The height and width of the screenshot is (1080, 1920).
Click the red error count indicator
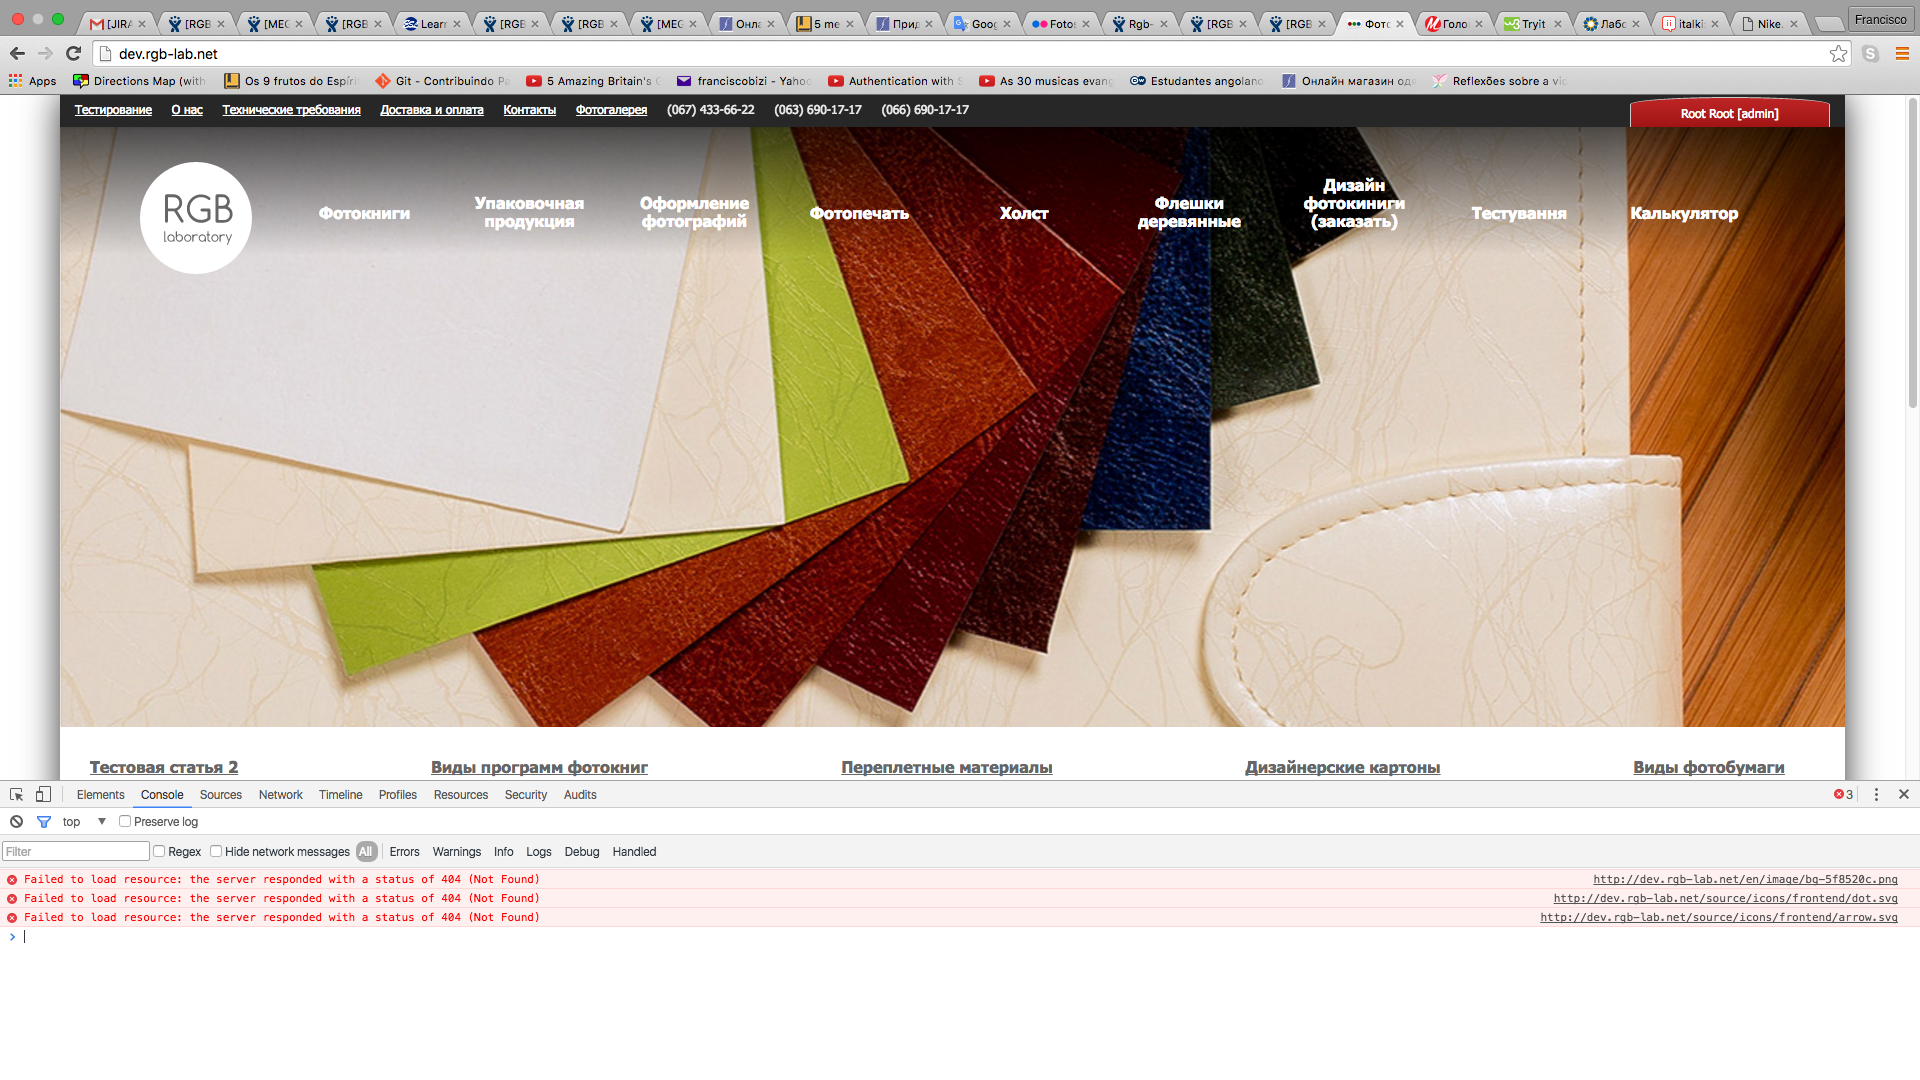(1843, 794)
